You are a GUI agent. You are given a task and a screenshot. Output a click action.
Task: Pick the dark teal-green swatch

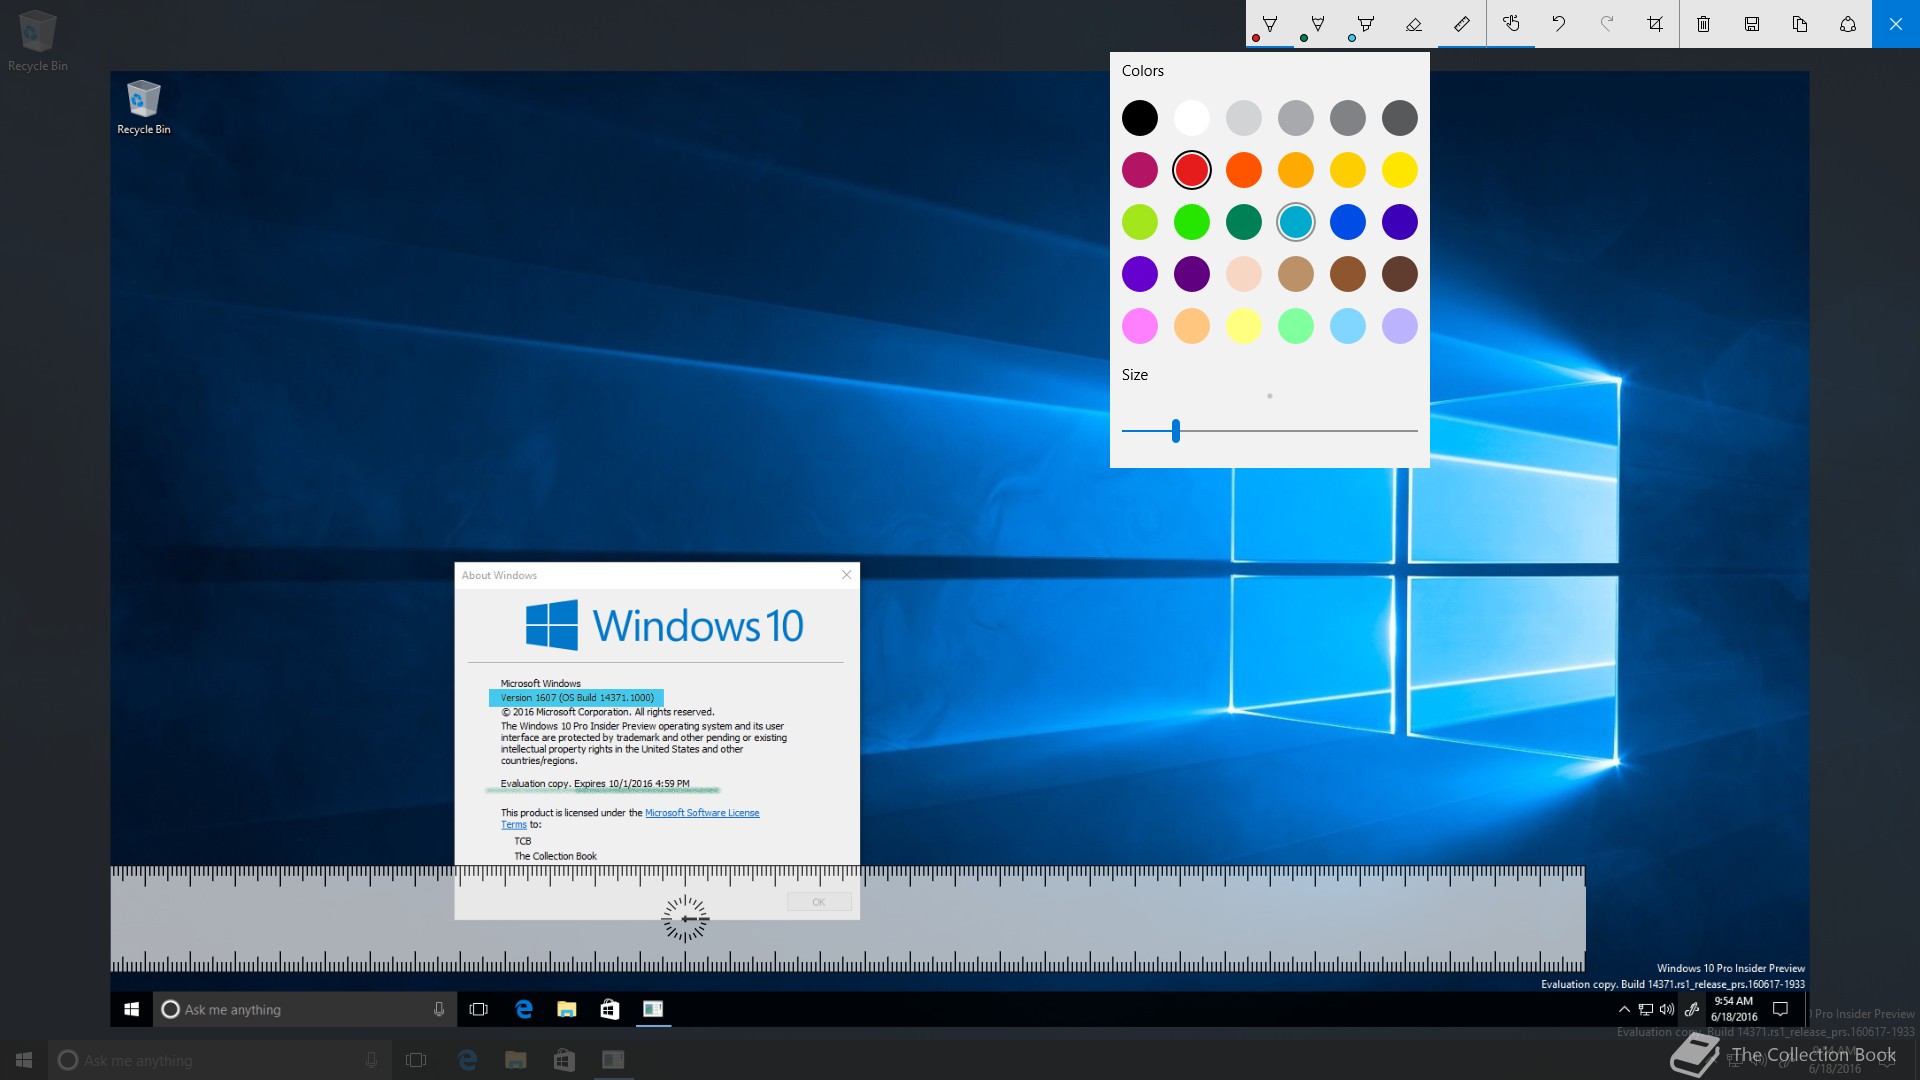click(1244, 222)
